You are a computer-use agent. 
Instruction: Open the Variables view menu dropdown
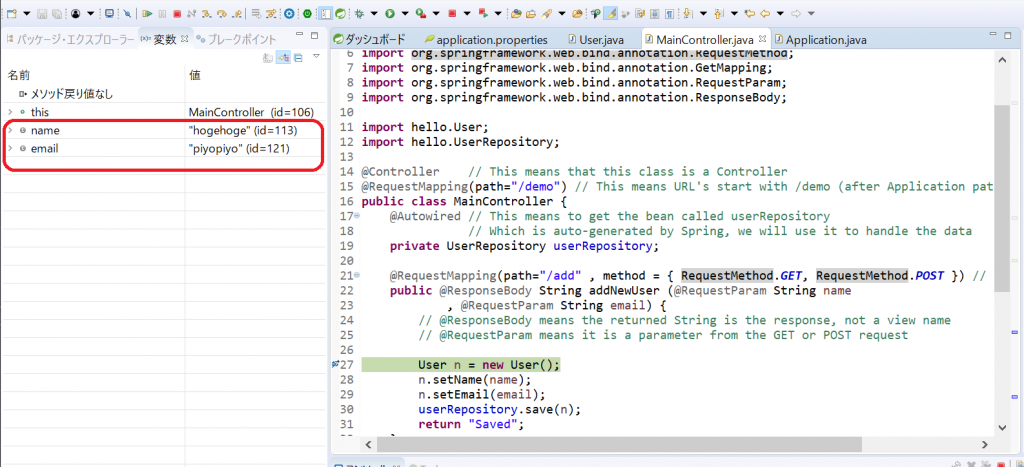pos(316,57)
